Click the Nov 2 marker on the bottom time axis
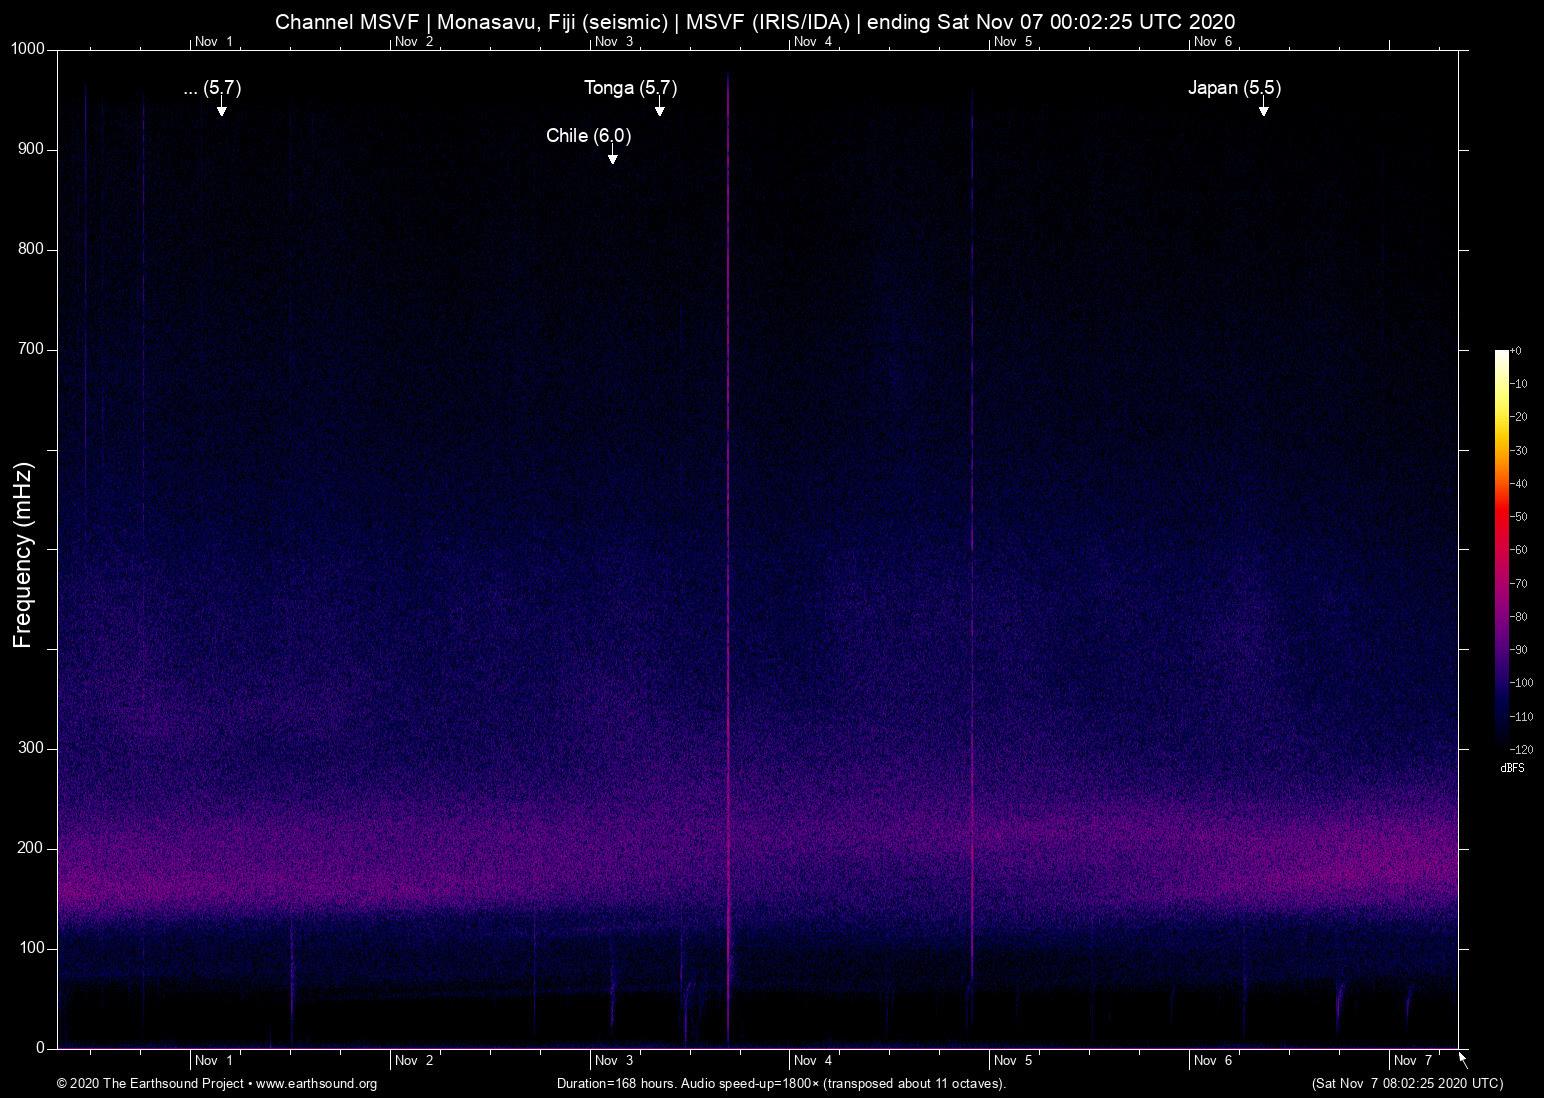The image size is (1544, 1098). tap(413, 1060)
